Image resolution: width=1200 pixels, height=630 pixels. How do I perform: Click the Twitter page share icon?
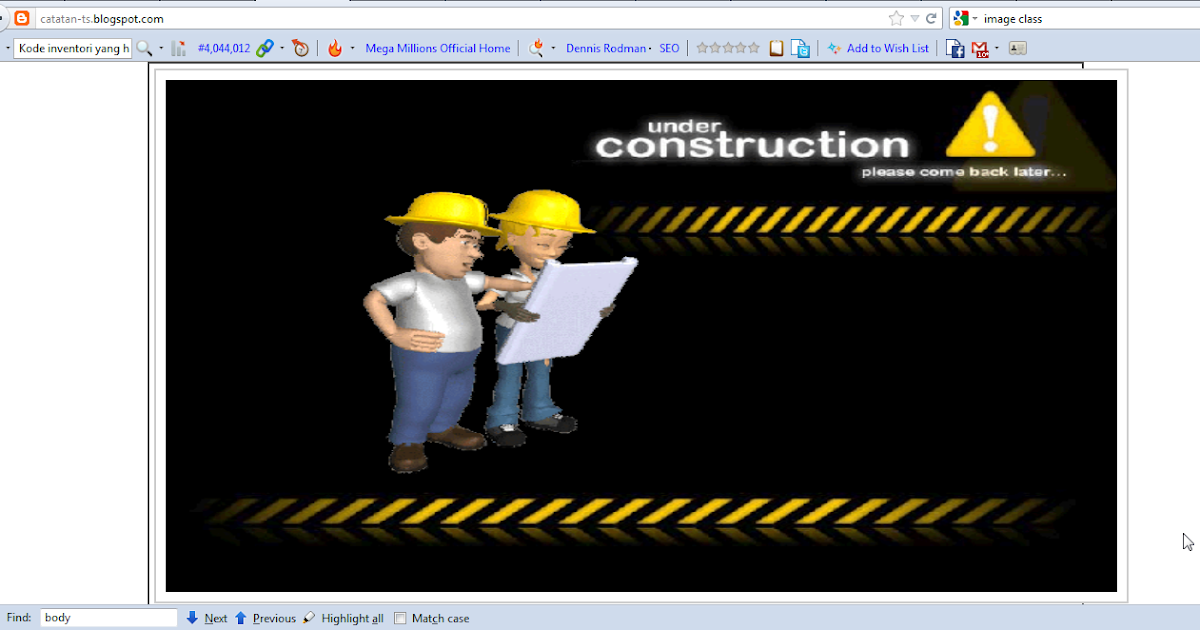pos(800,48)
